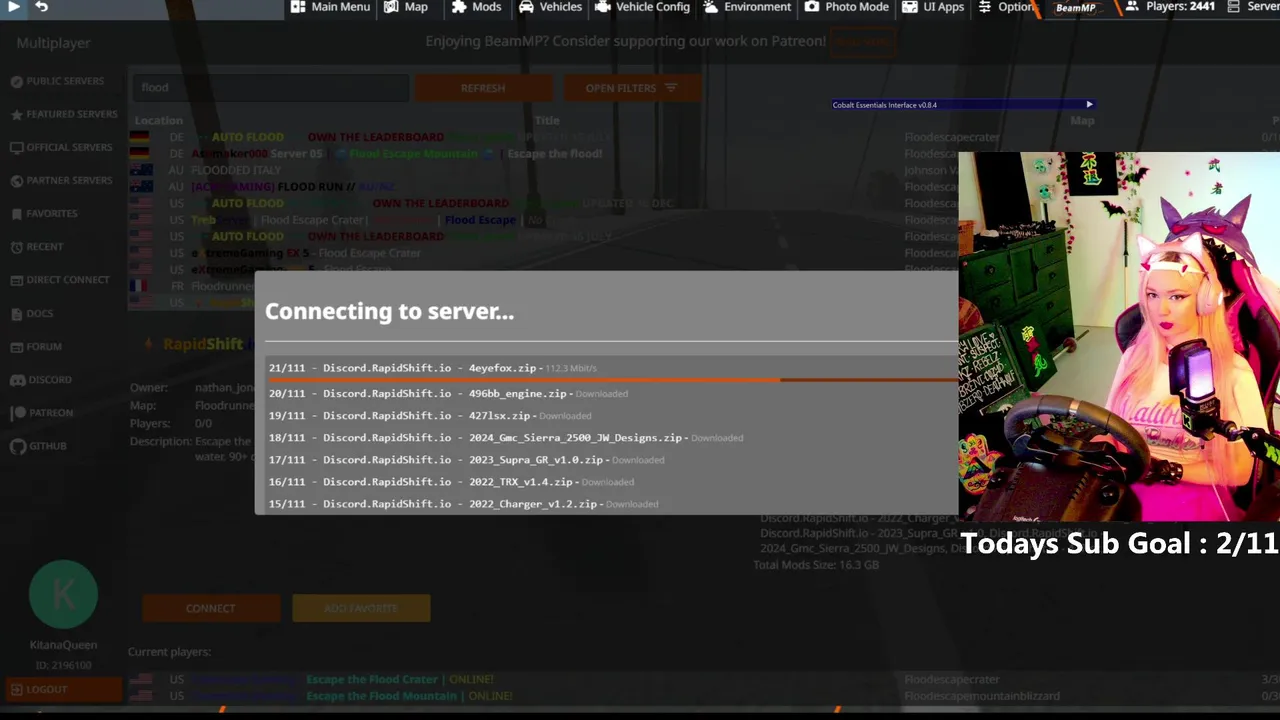
Task: Select Featured Servers in the sidebar
Action: (x=64, y=114)
